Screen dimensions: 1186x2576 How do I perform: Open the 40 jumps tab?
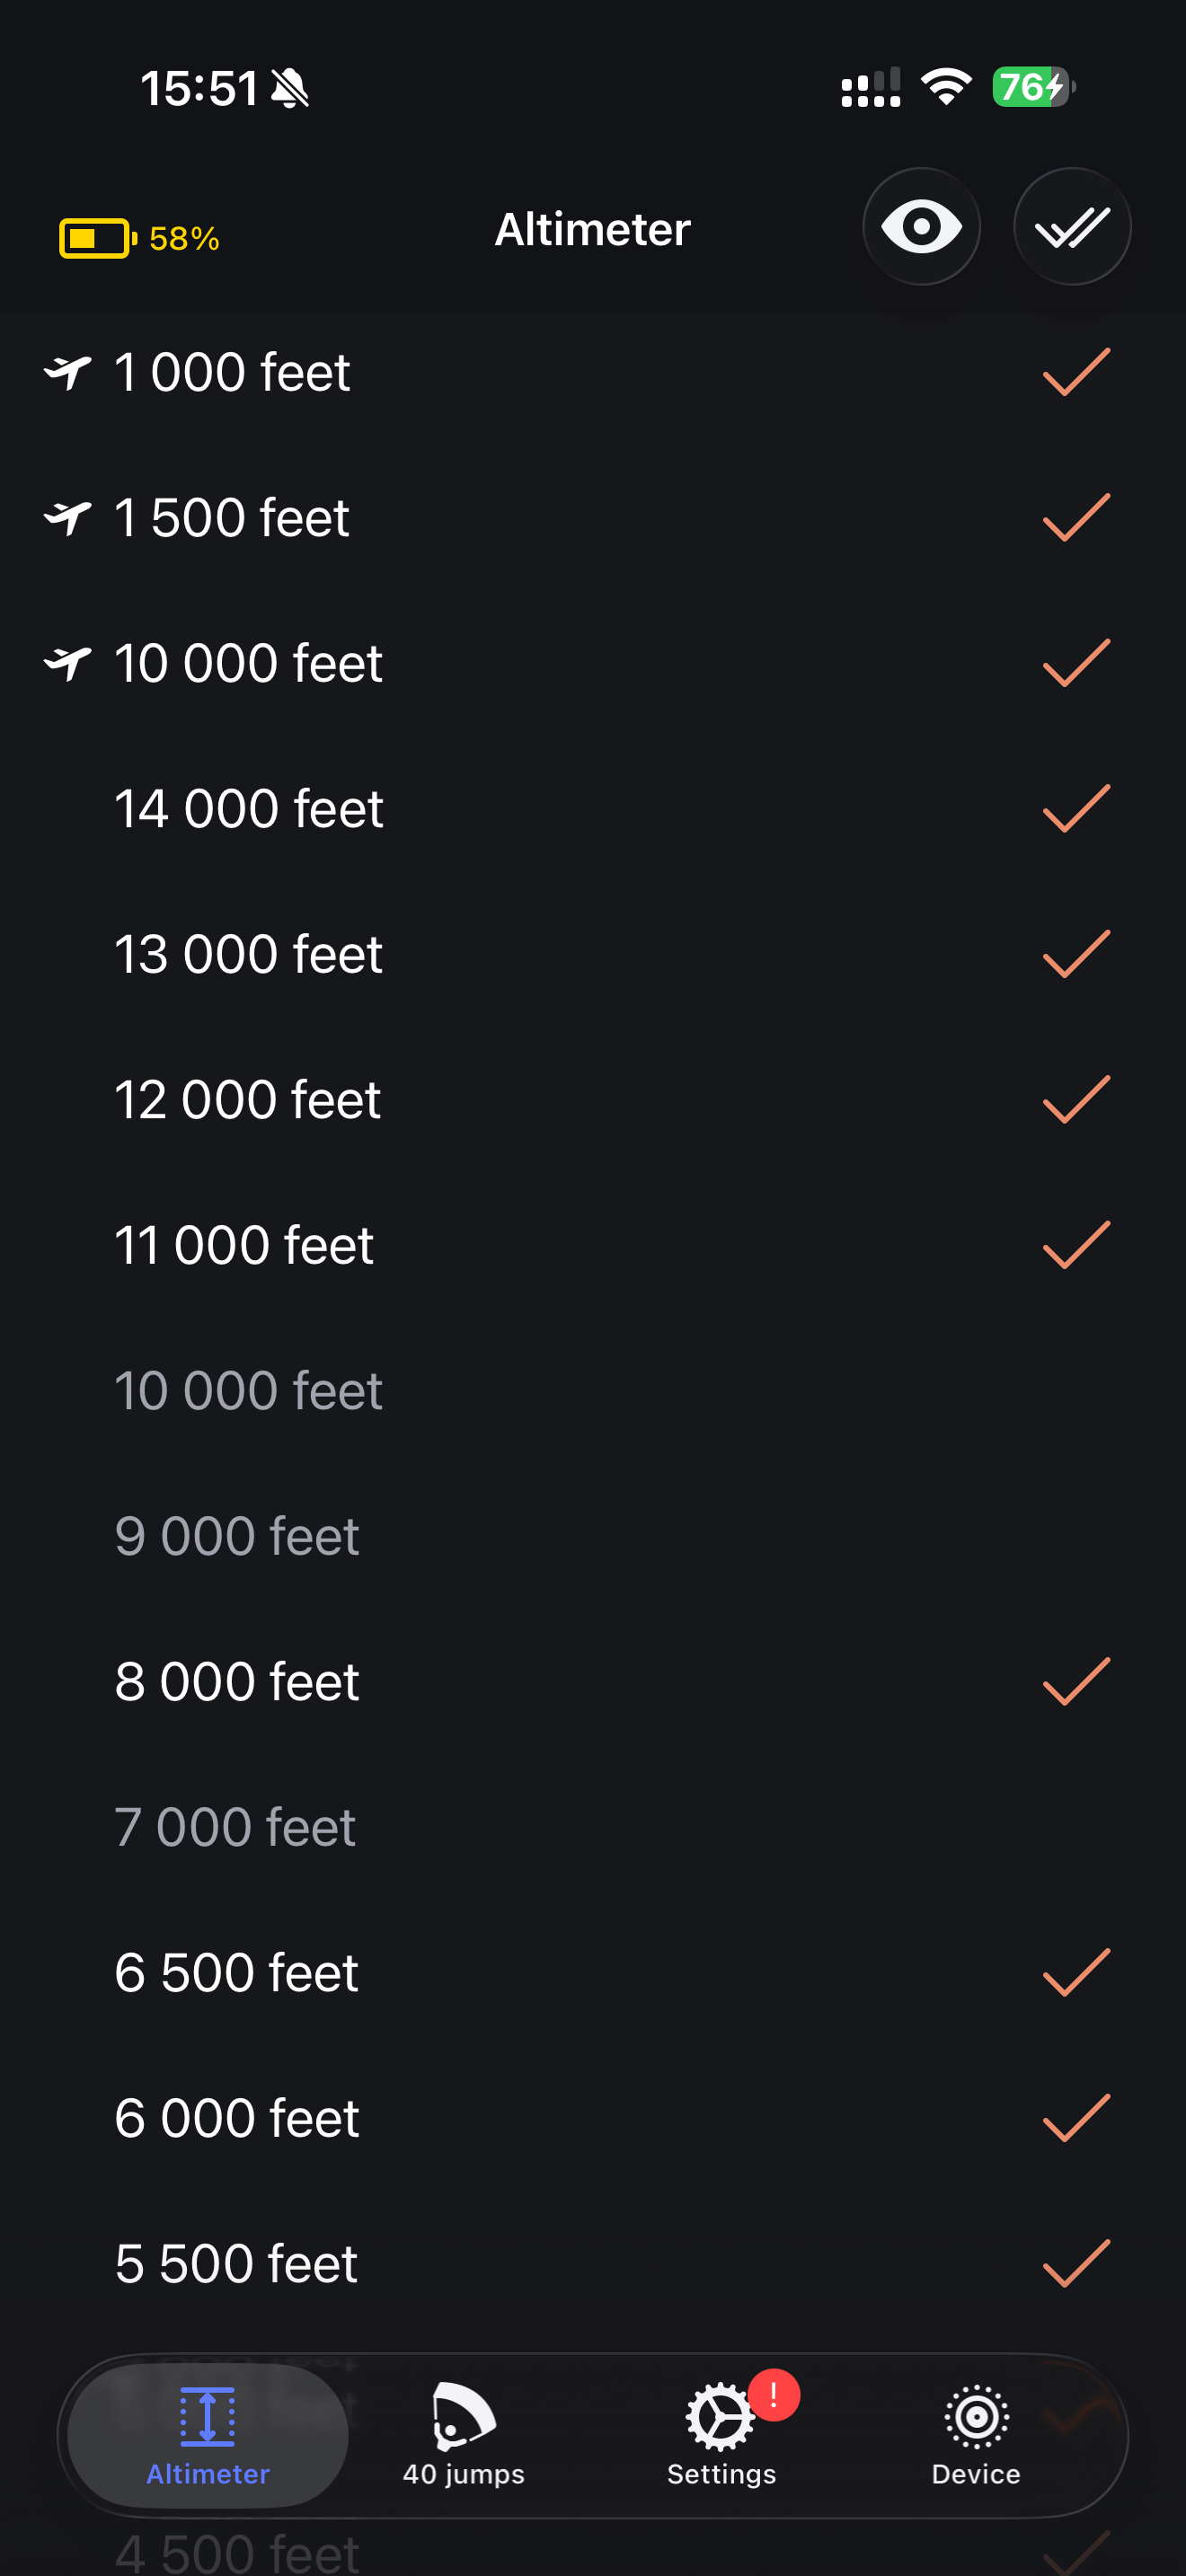pyautogui.click(x=464, y=2434)
